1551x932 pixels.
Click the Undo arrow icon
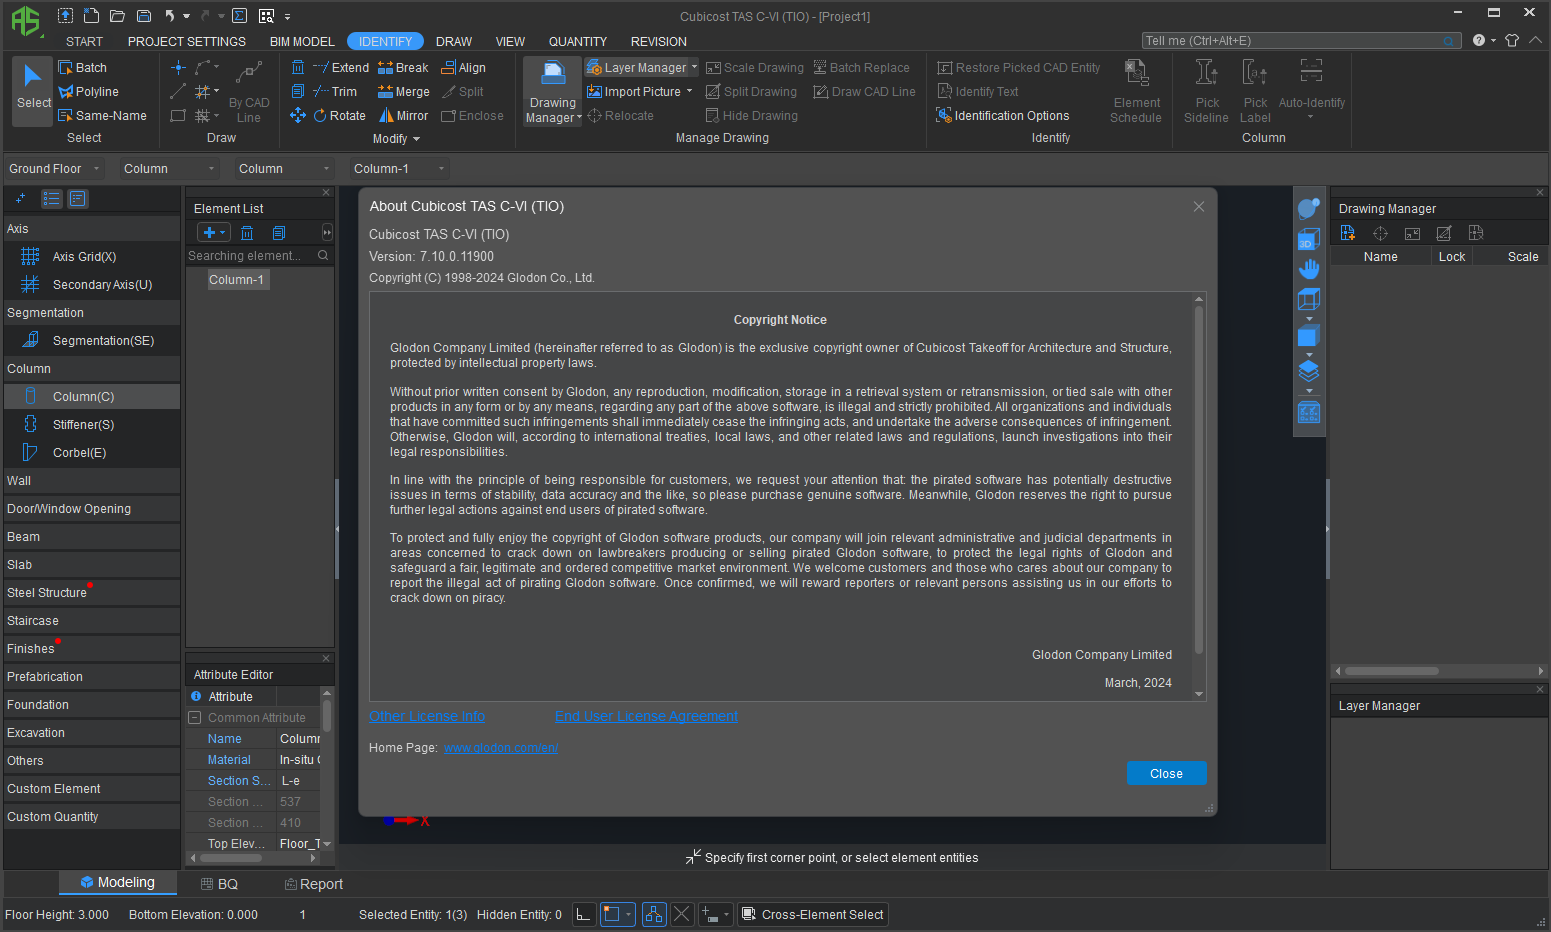coord(170,16)
